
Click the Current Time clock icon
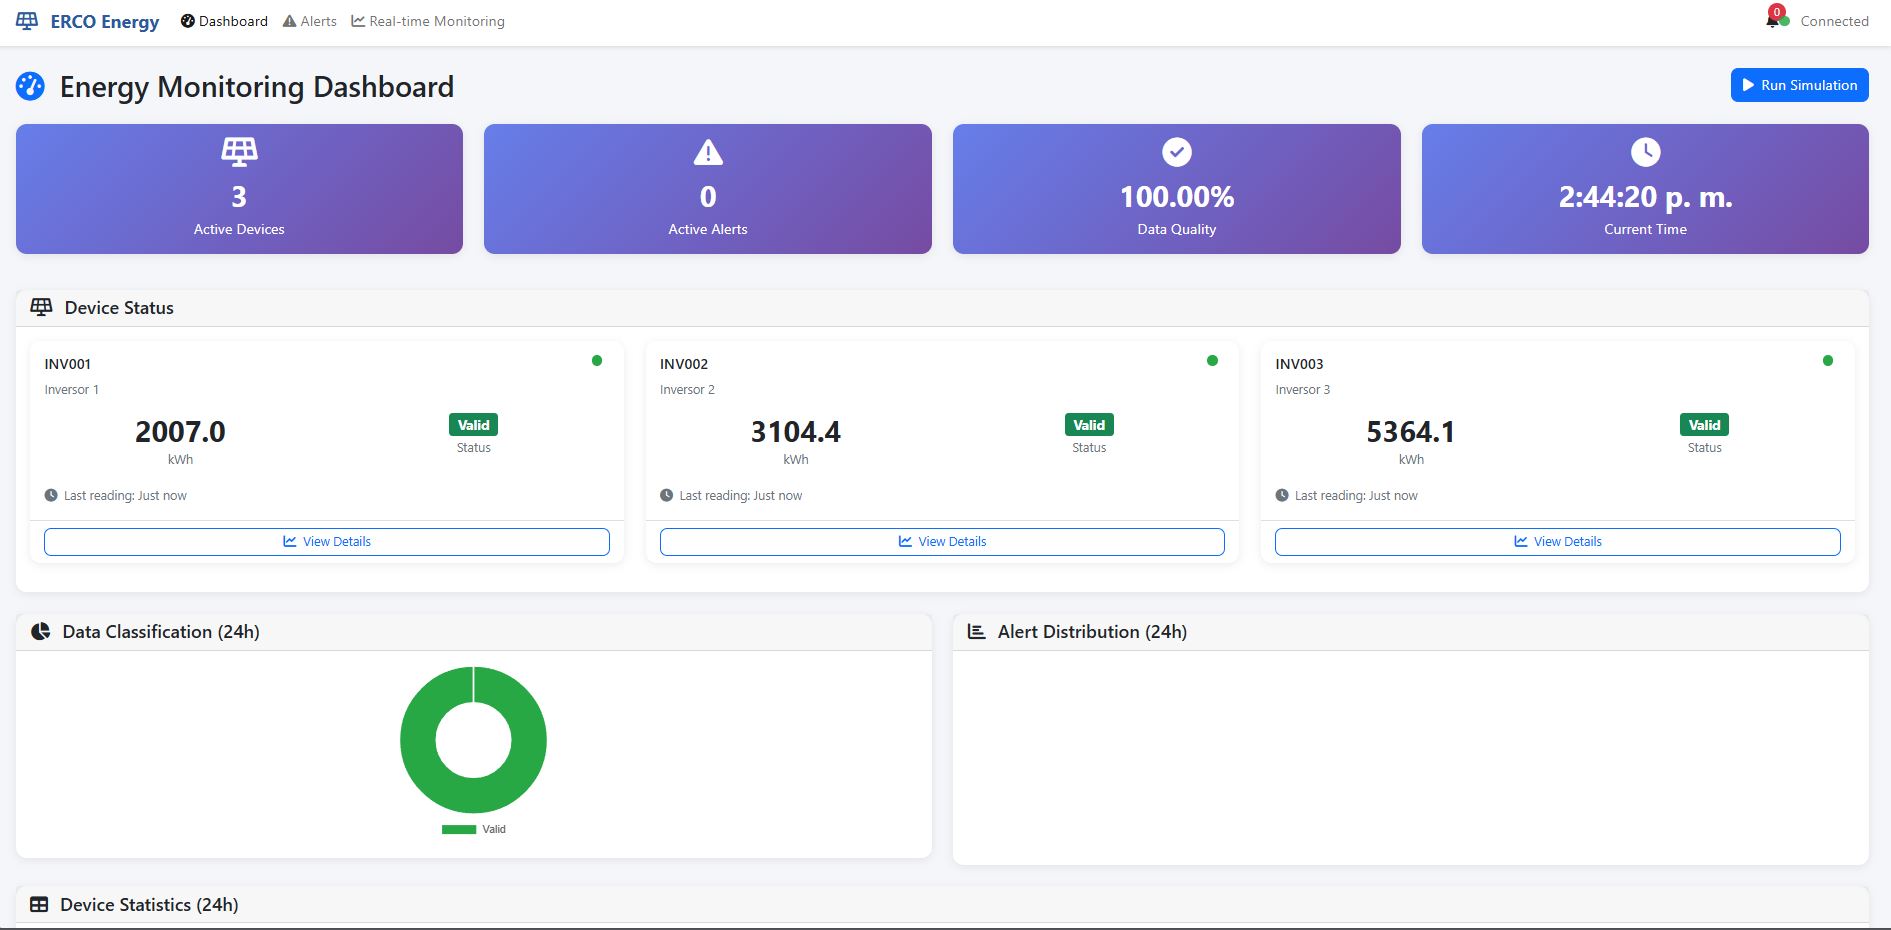pyautogui.click(x=1645, y=152)
